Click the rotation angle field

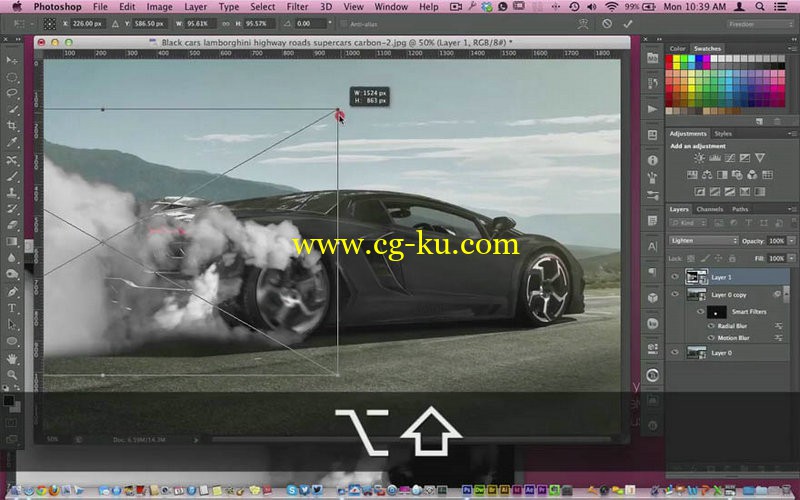click(x=310, y=24)
